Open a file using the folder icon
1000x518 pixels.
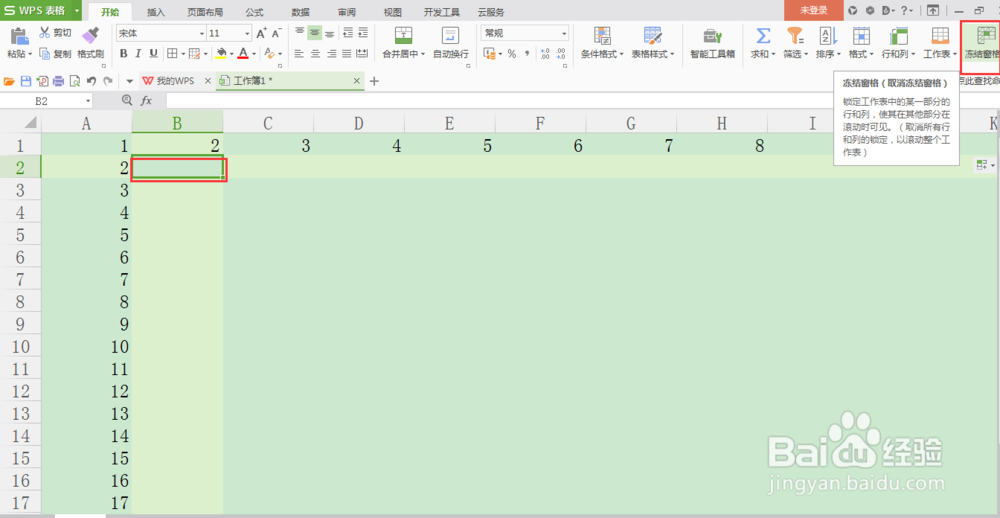(9, 81)
